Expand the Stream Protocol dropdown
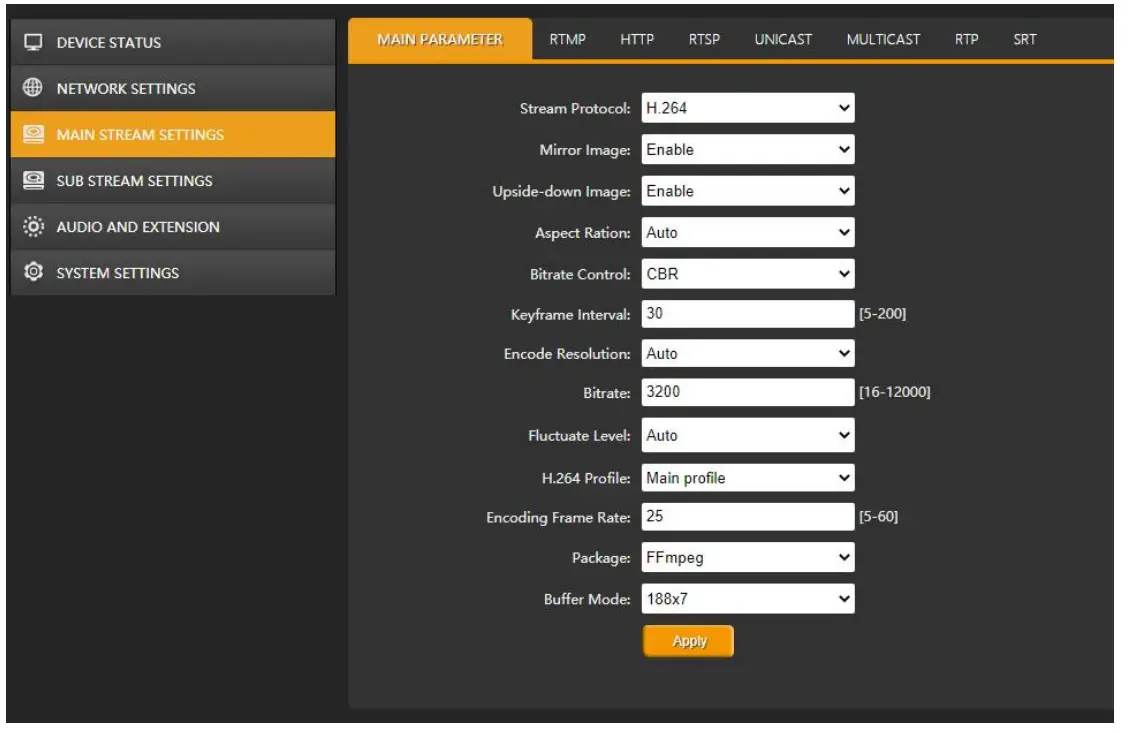This screenshot has width=1128, height=733. click(x=748, y=109)
